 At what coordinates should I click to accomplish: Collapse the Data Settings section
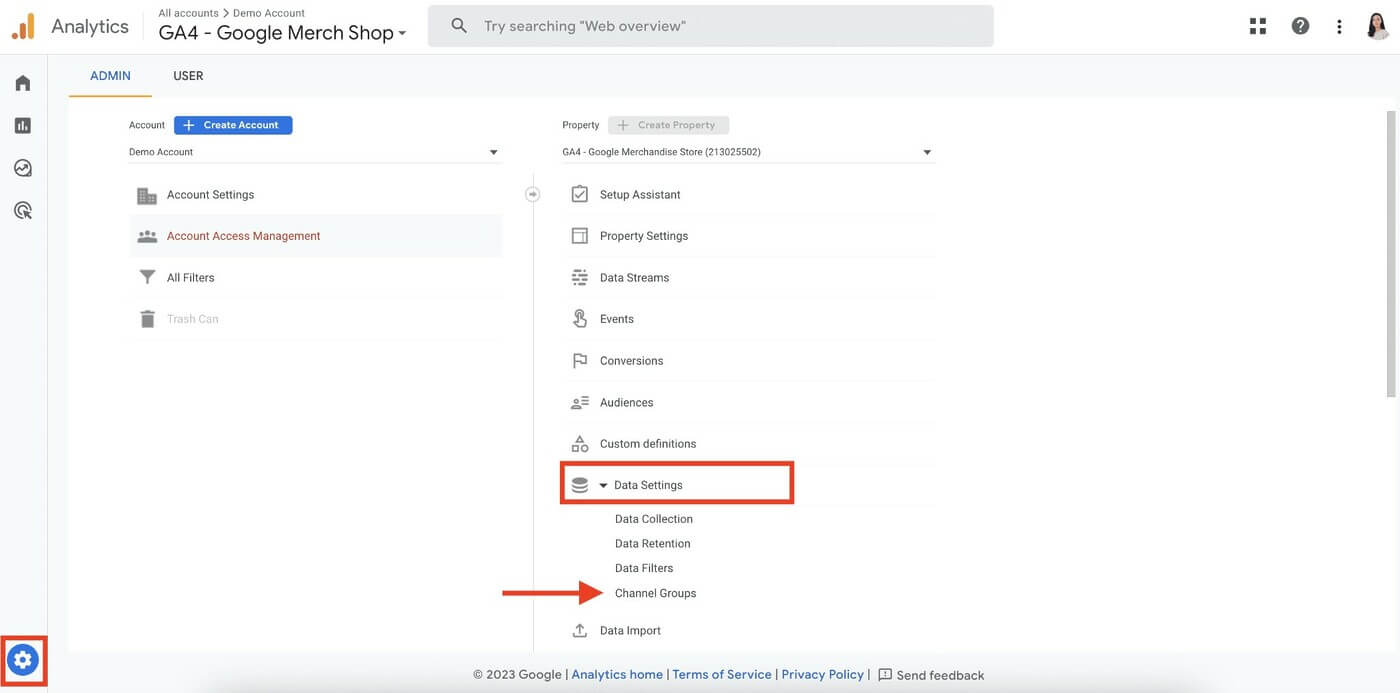click(x=602, y=483)
